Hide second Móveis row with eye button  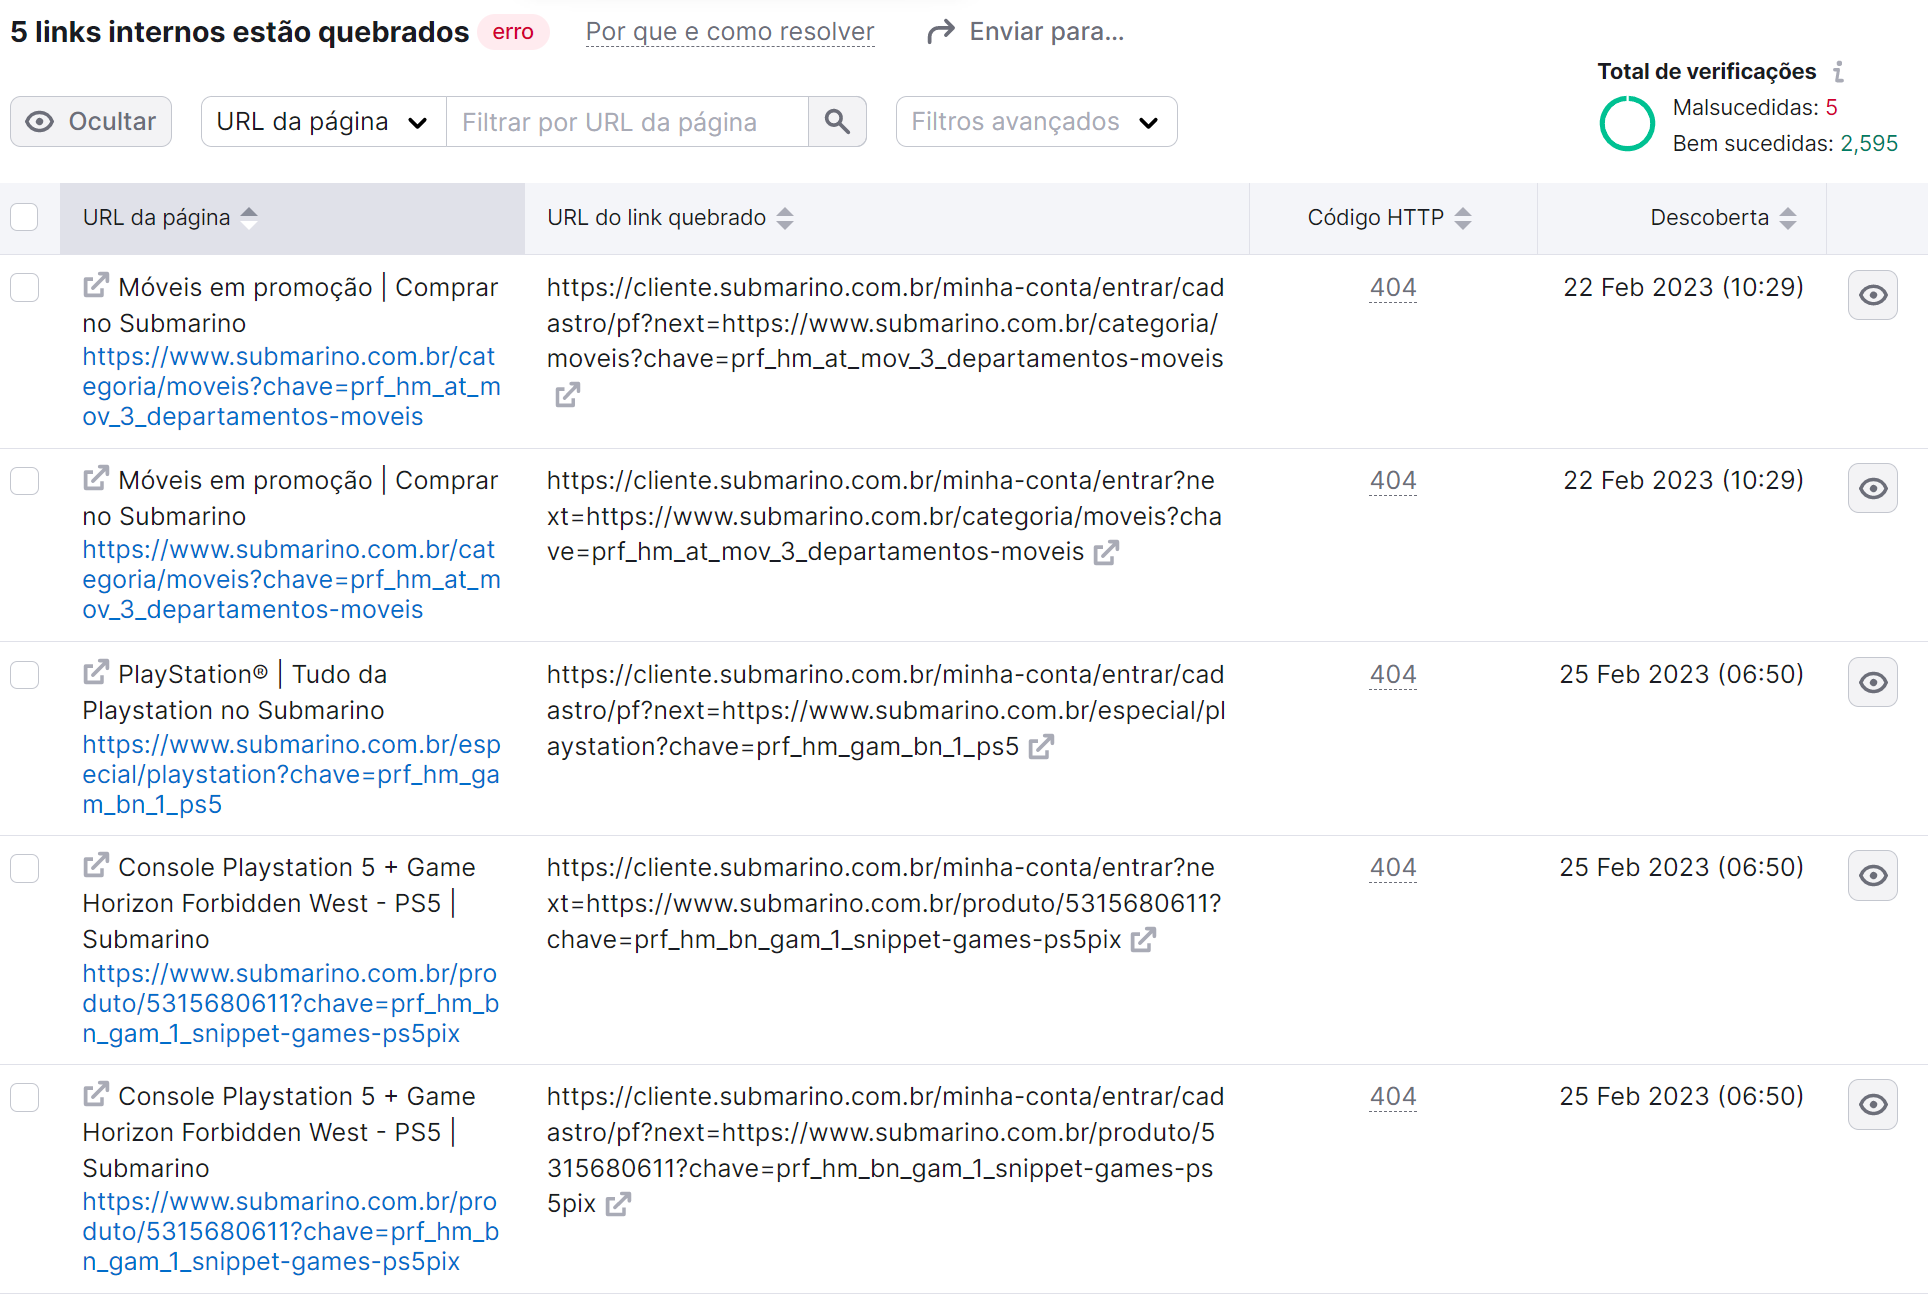(1872, 488)
